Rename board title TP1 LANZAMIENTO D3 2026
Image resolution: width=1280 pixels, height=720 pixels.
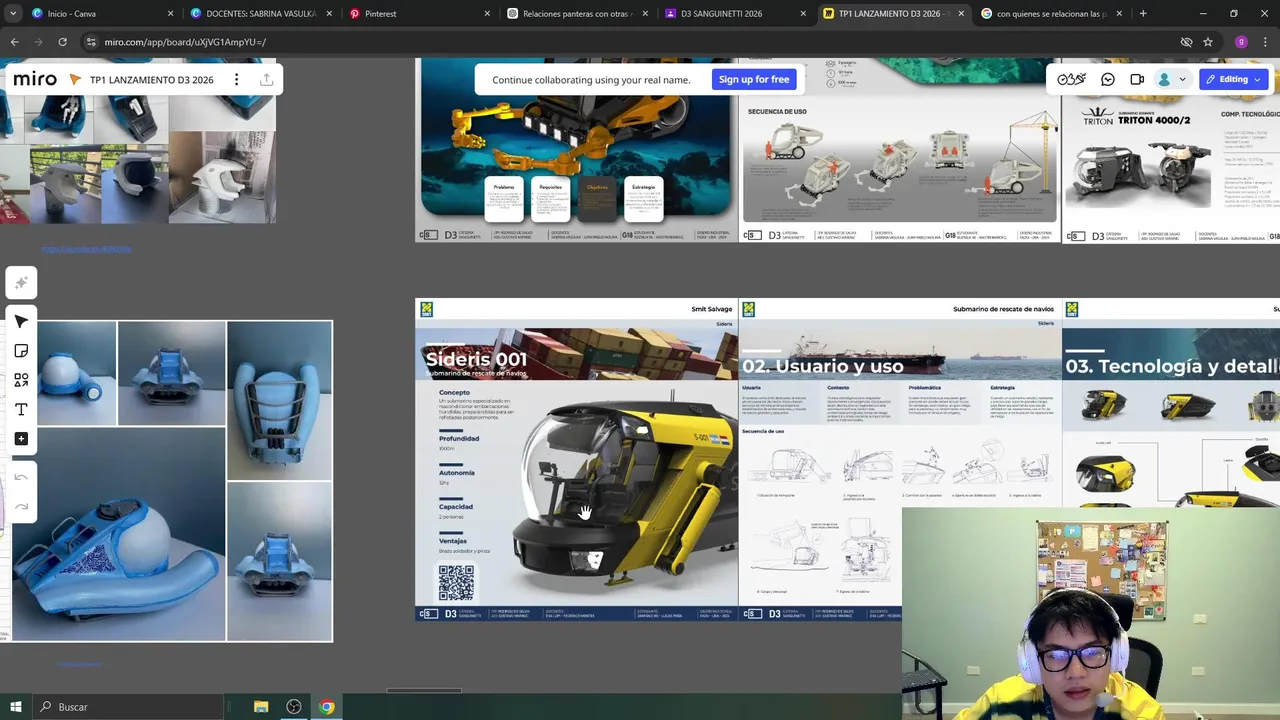pos(151,80)
